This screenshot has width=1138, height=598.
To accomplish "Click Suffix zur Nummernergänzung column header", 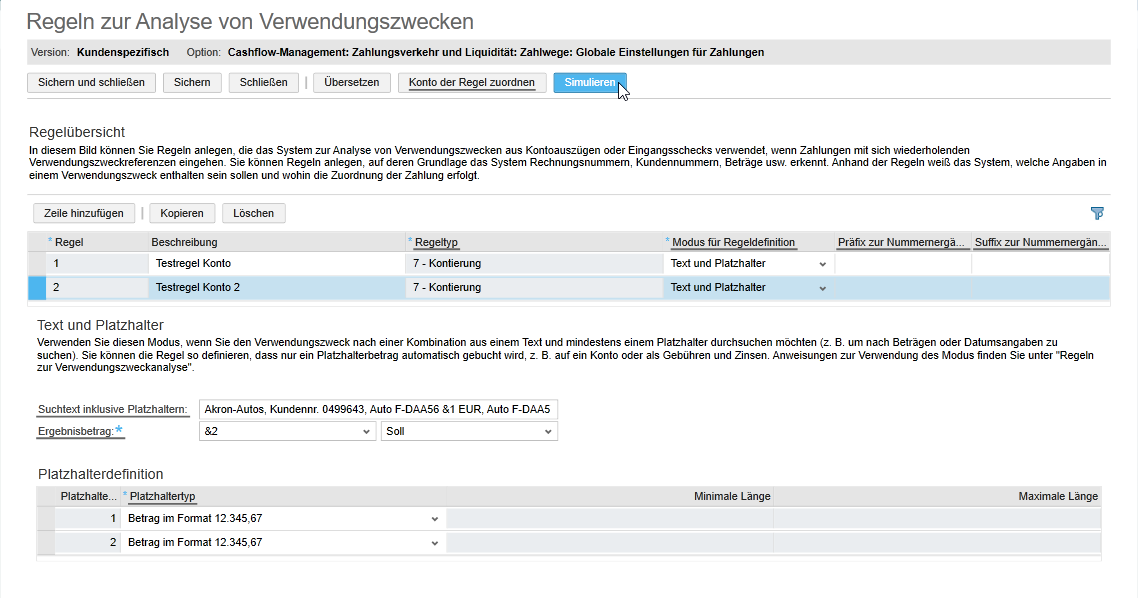I will click(x=1040, y=242).
